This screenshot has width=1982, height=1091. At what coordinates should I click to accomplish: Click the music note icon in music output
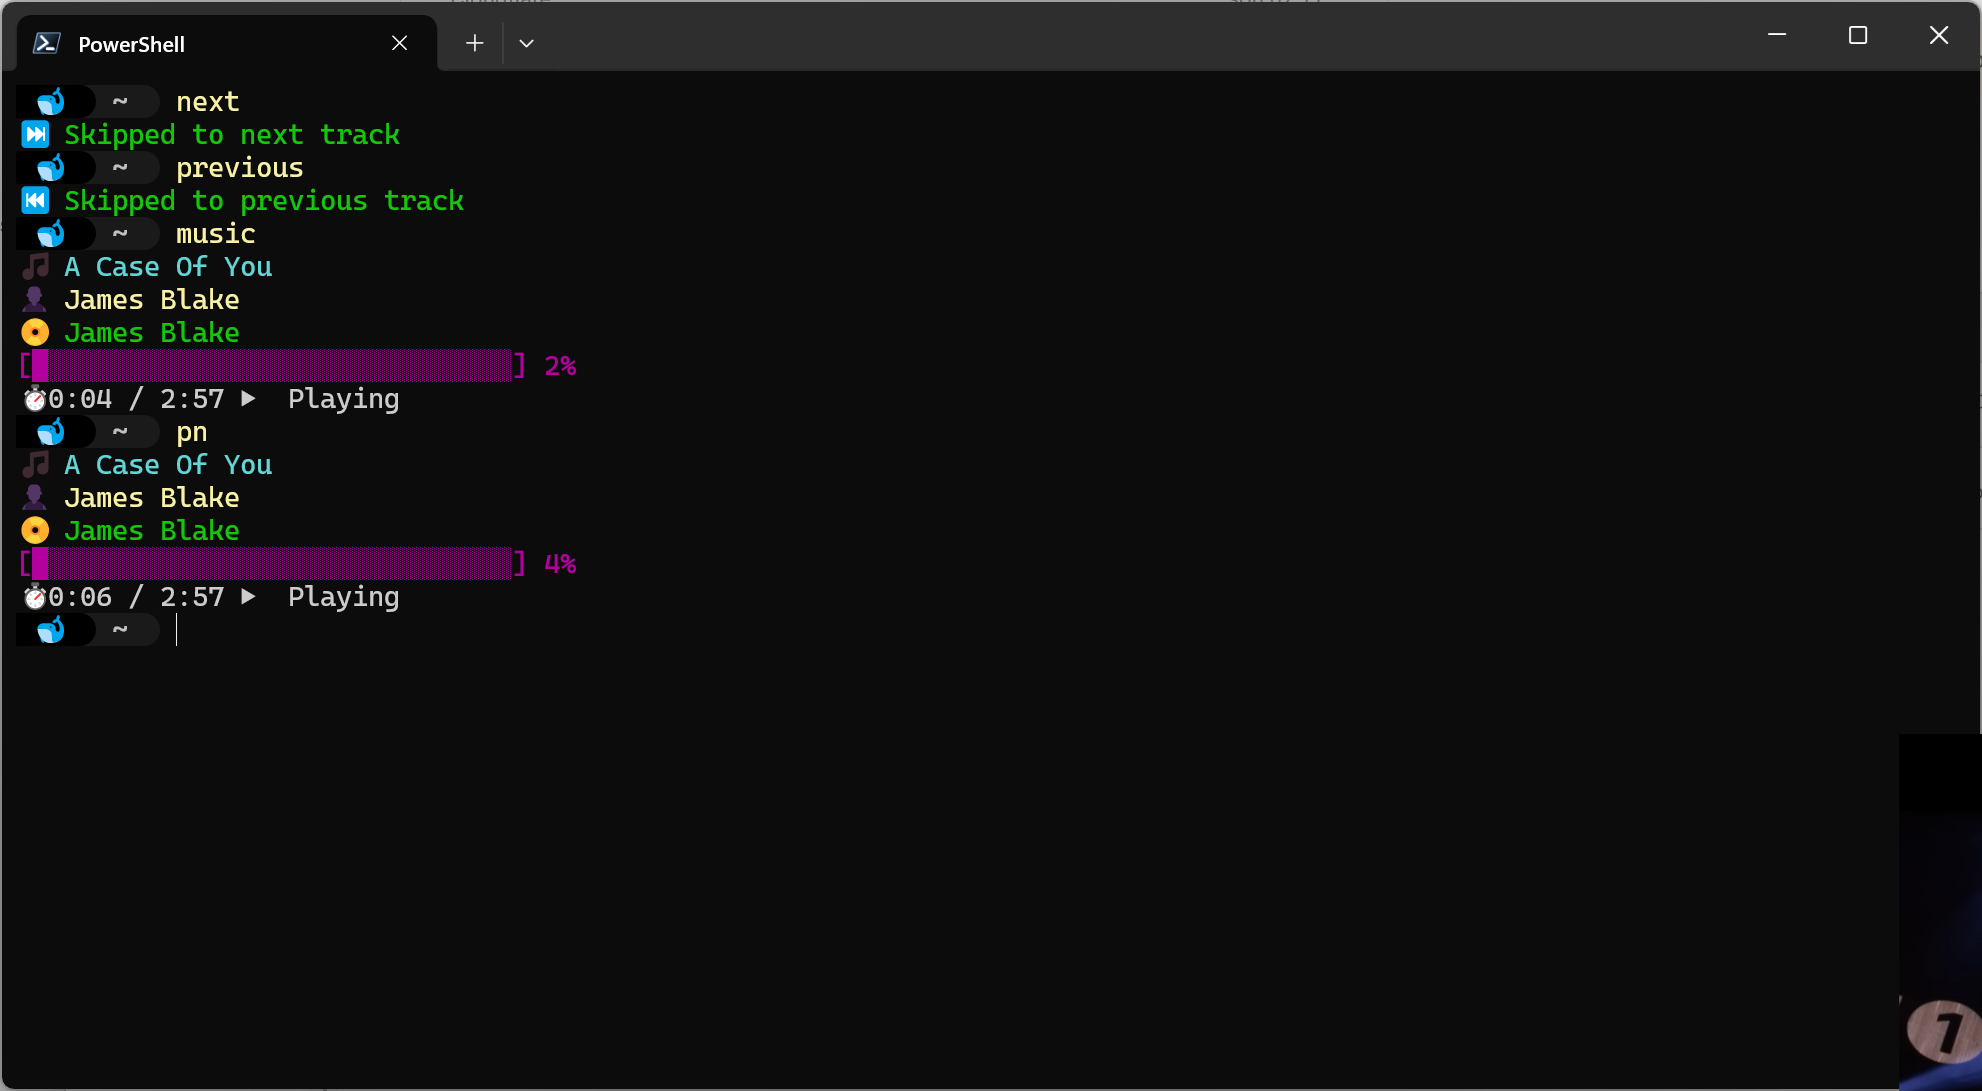[x=35, y=266]
